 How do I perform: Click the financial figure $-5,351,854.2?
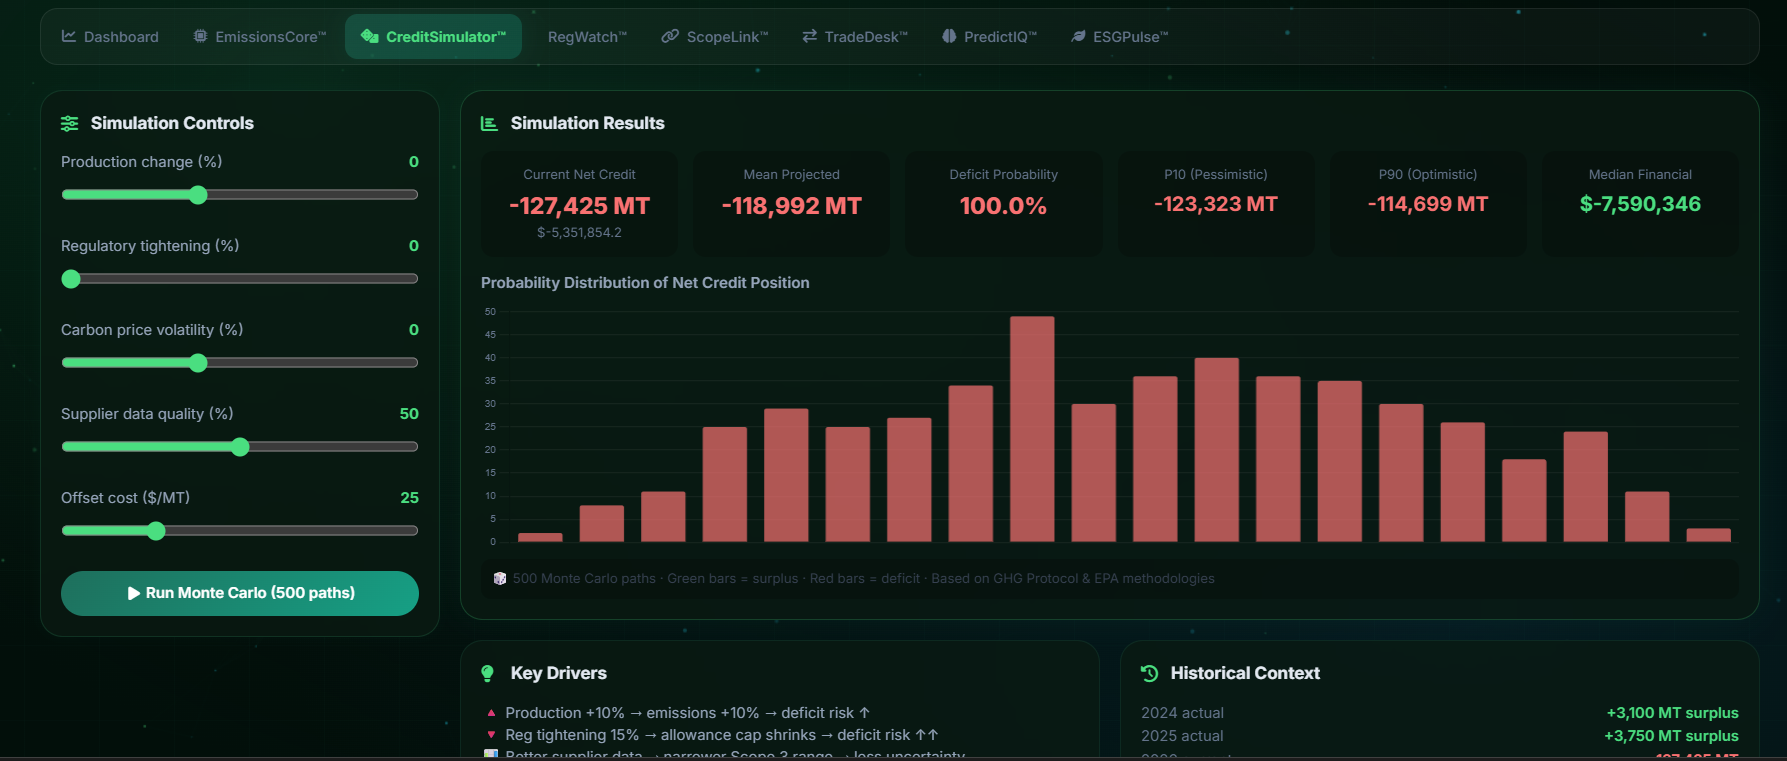579,233
